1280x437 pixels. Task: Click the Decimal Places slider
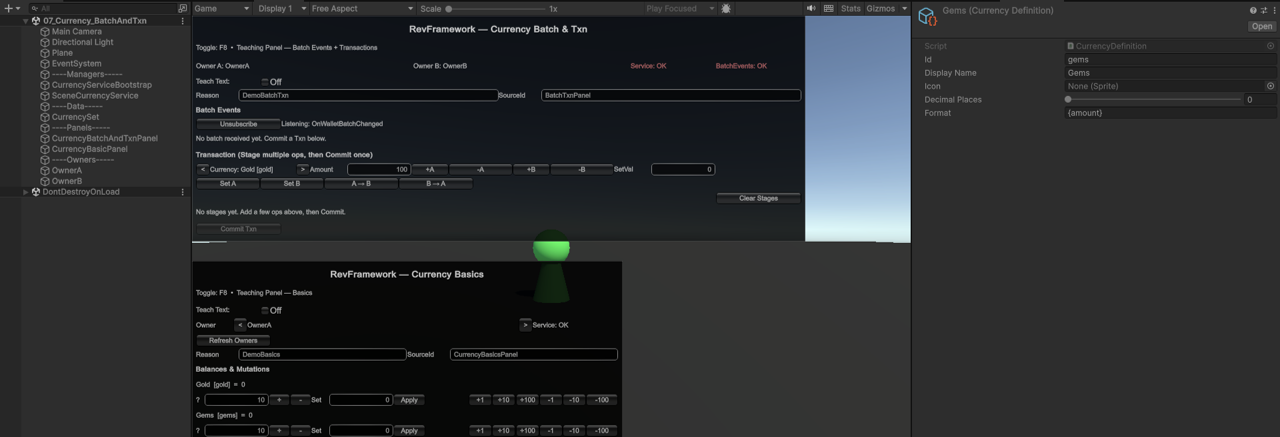coord(1150,100)
